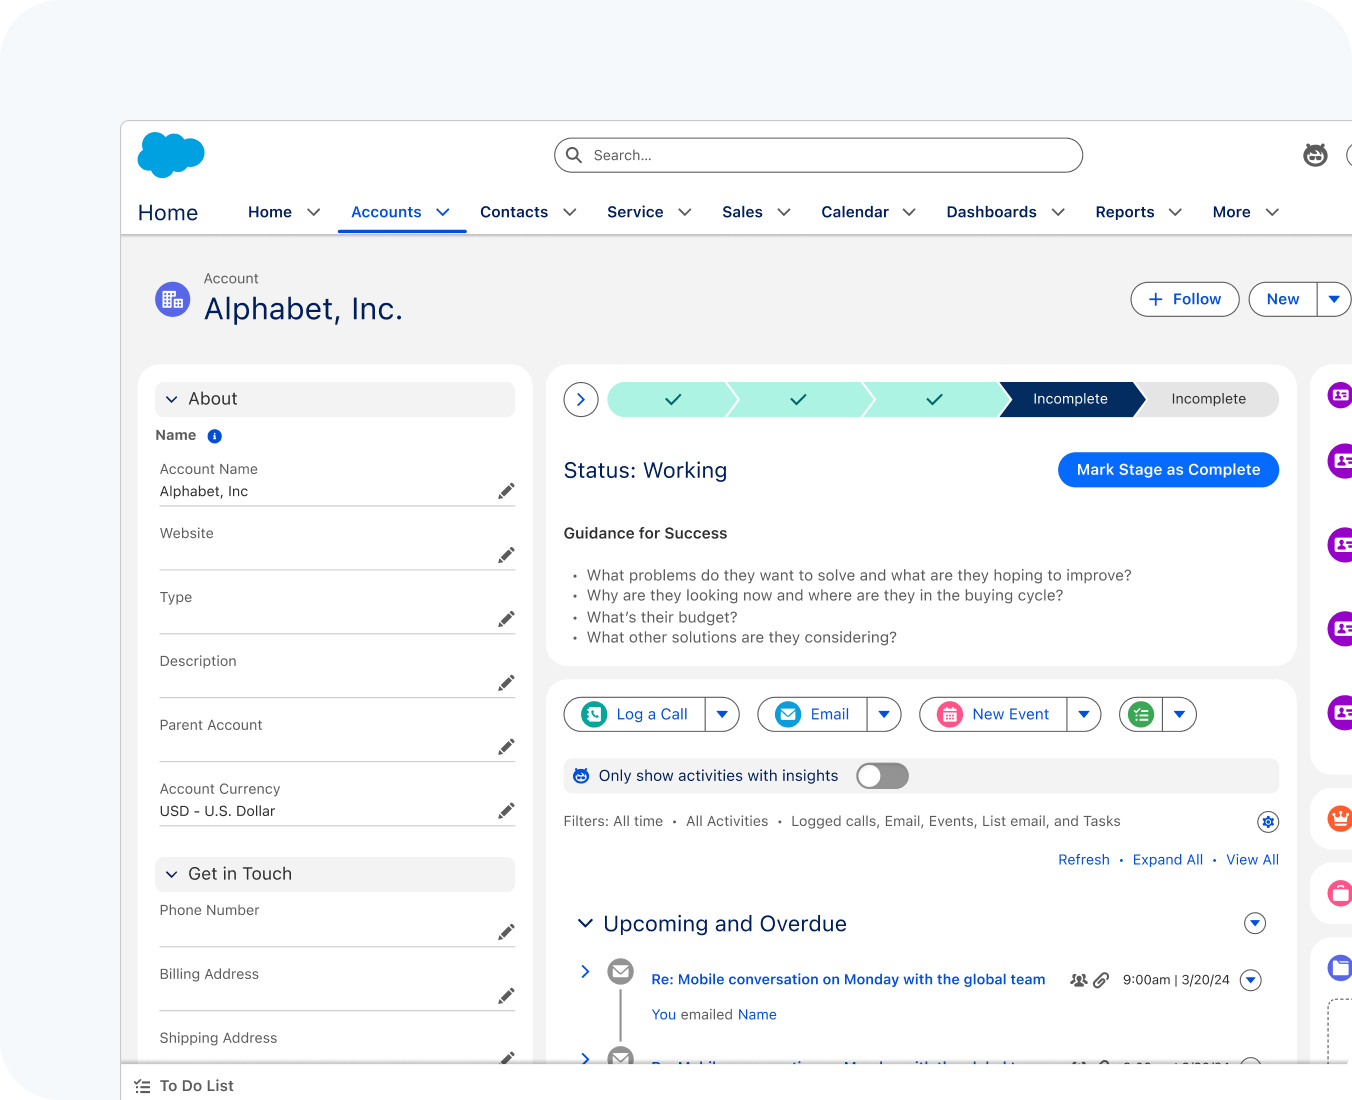
Task: Edit the Phone Number field pencil
Action: click(506, 932)
